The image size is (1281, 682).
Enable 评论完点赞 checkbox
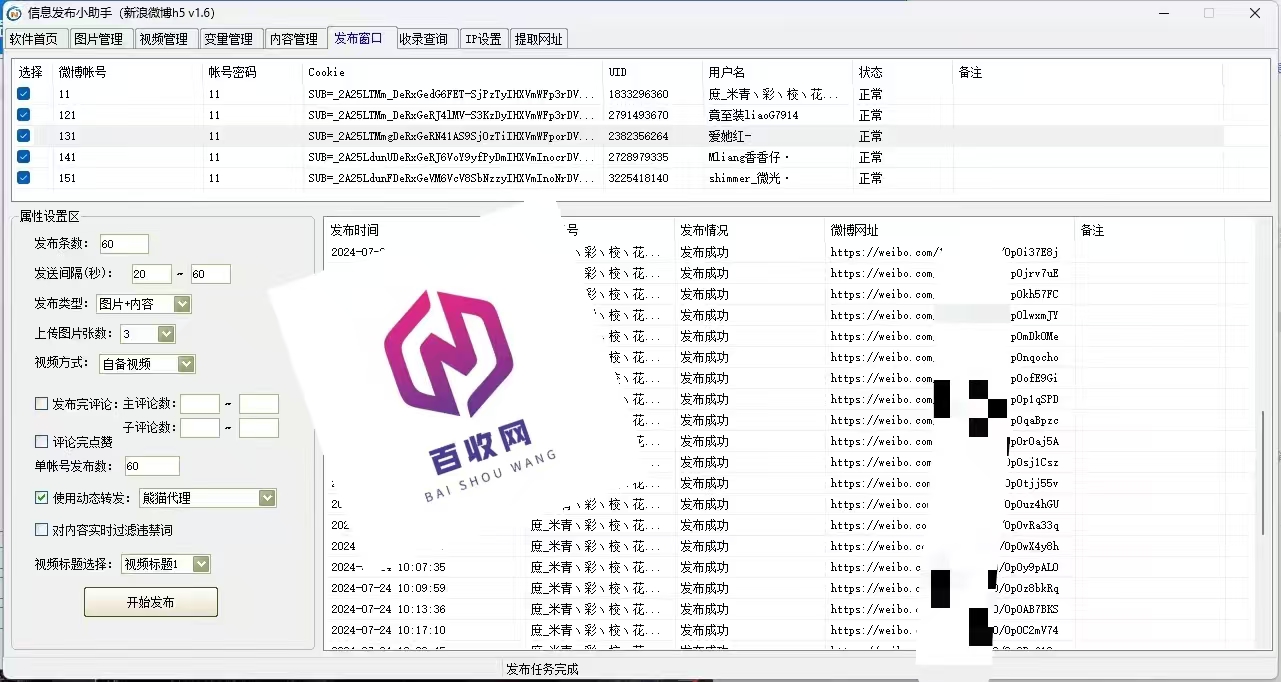tap(41, 441)
